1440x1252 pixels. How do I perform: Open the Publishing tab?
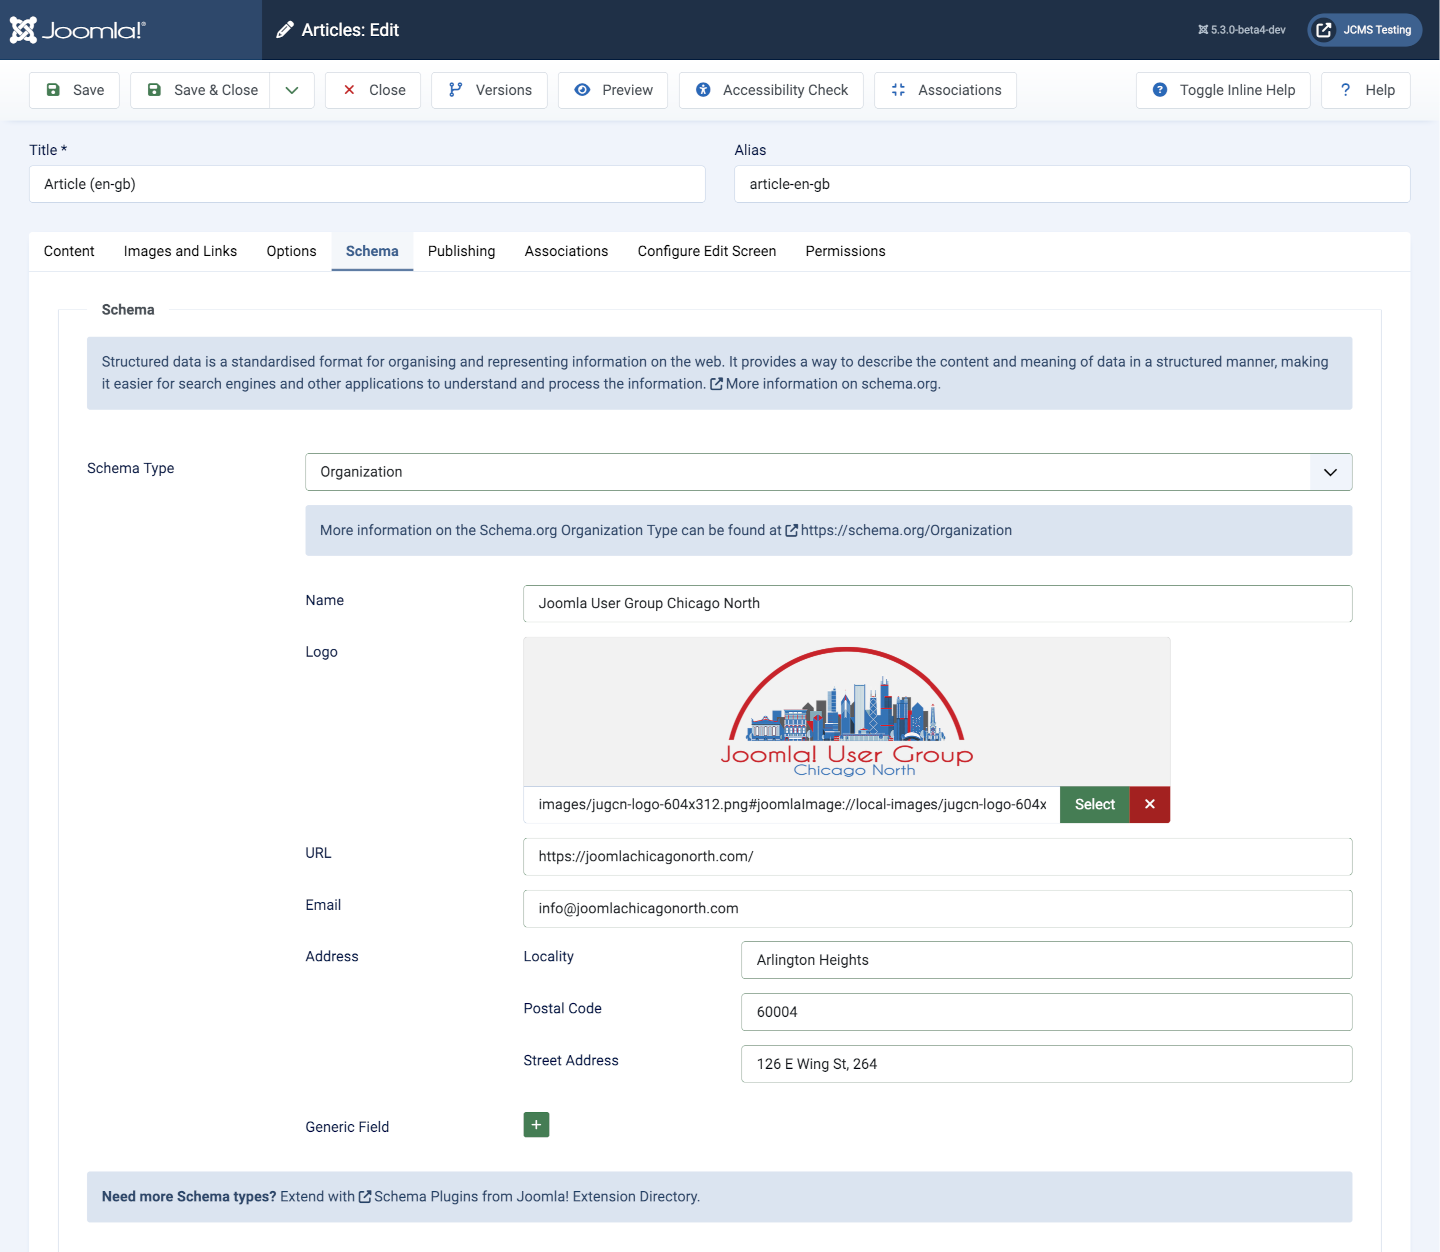(x=461, y=251)
